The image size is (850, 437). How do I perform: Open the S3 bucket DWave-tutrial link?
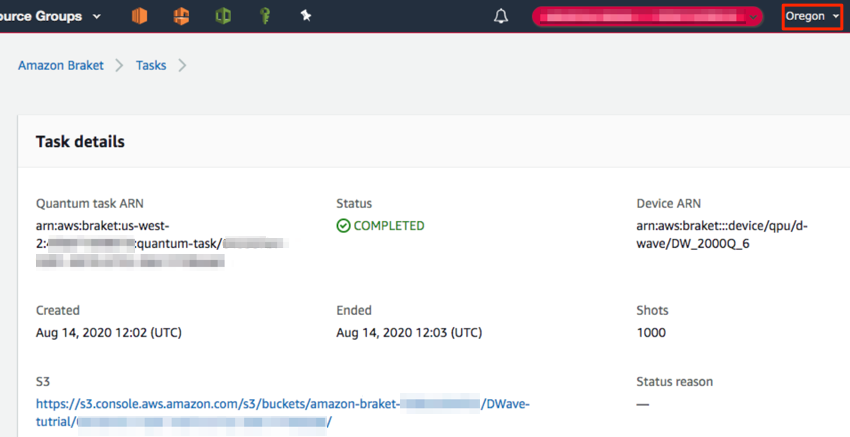click(x=282, y=413)
